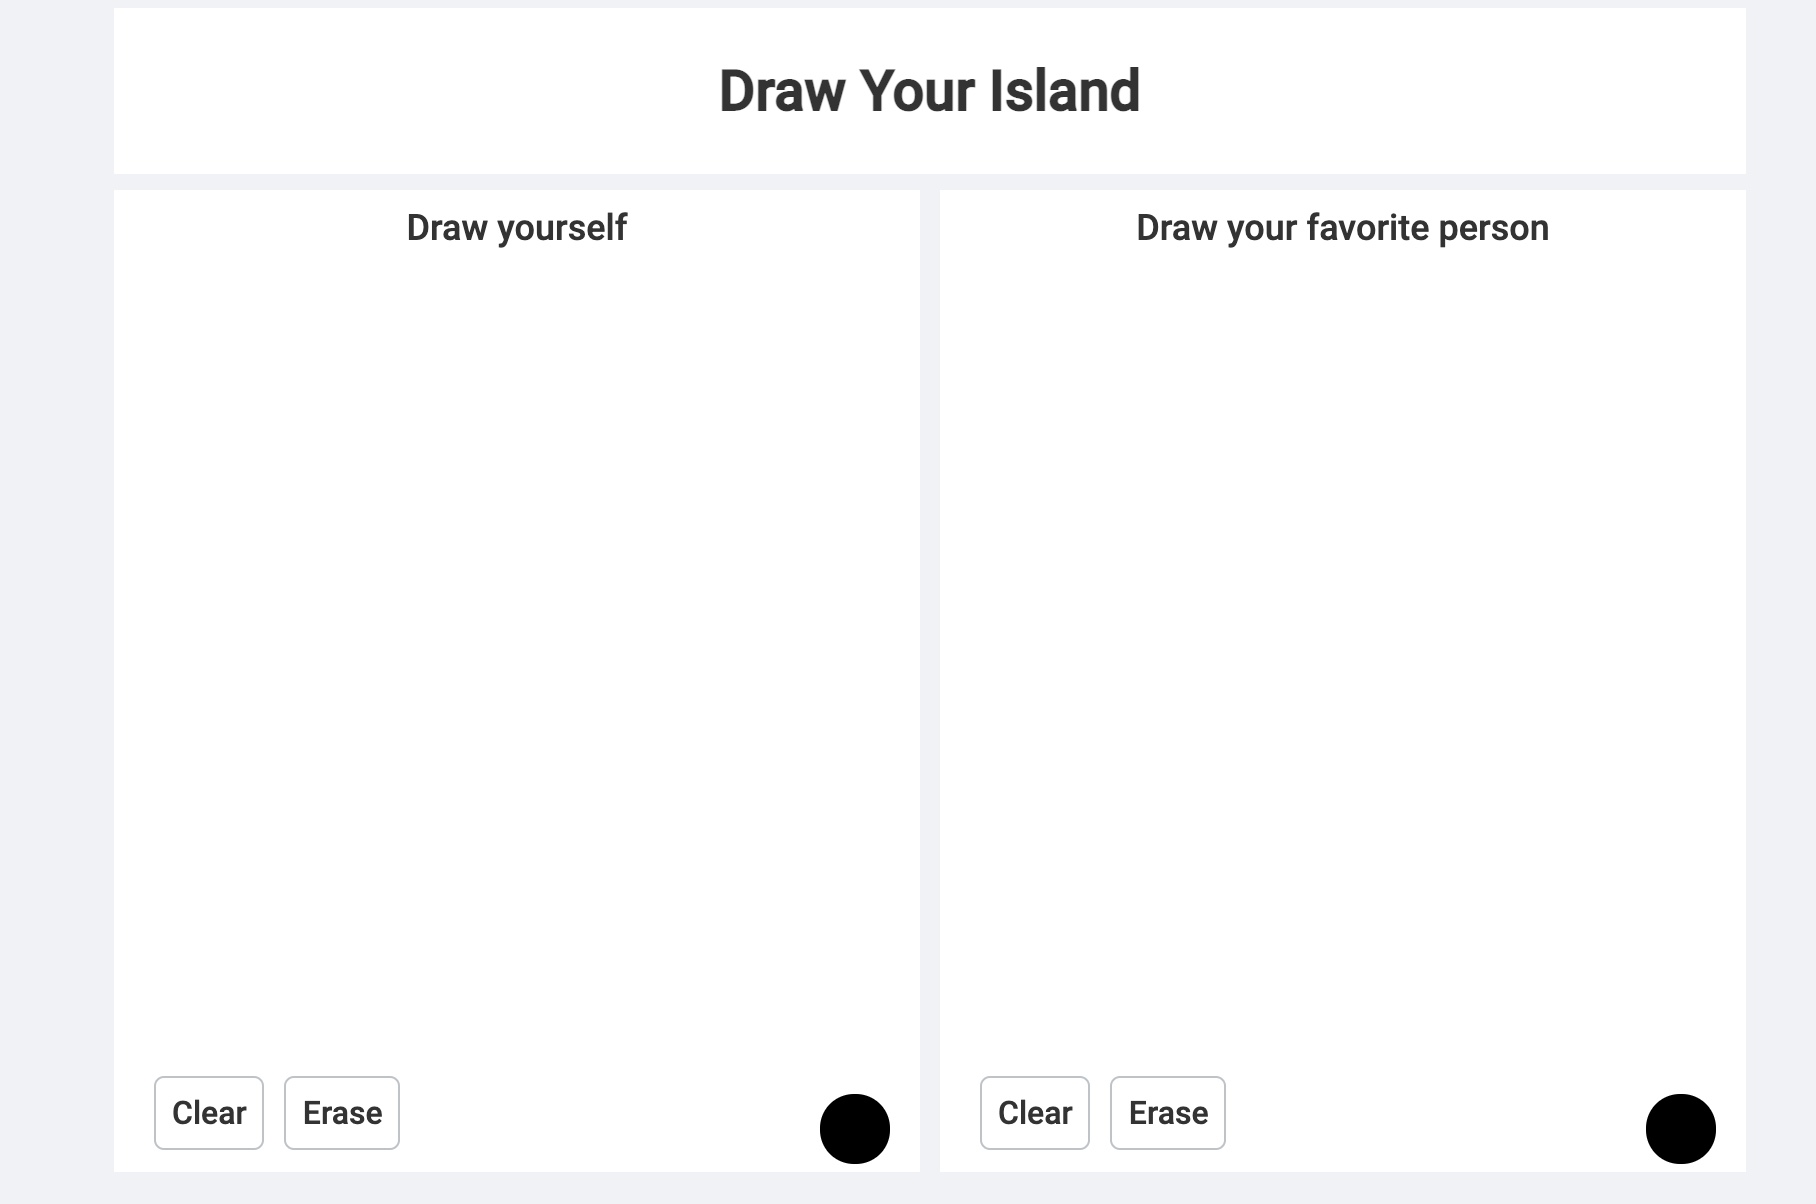Click the white header banner with page title
1816x1204 pixels.
(400, 91)
